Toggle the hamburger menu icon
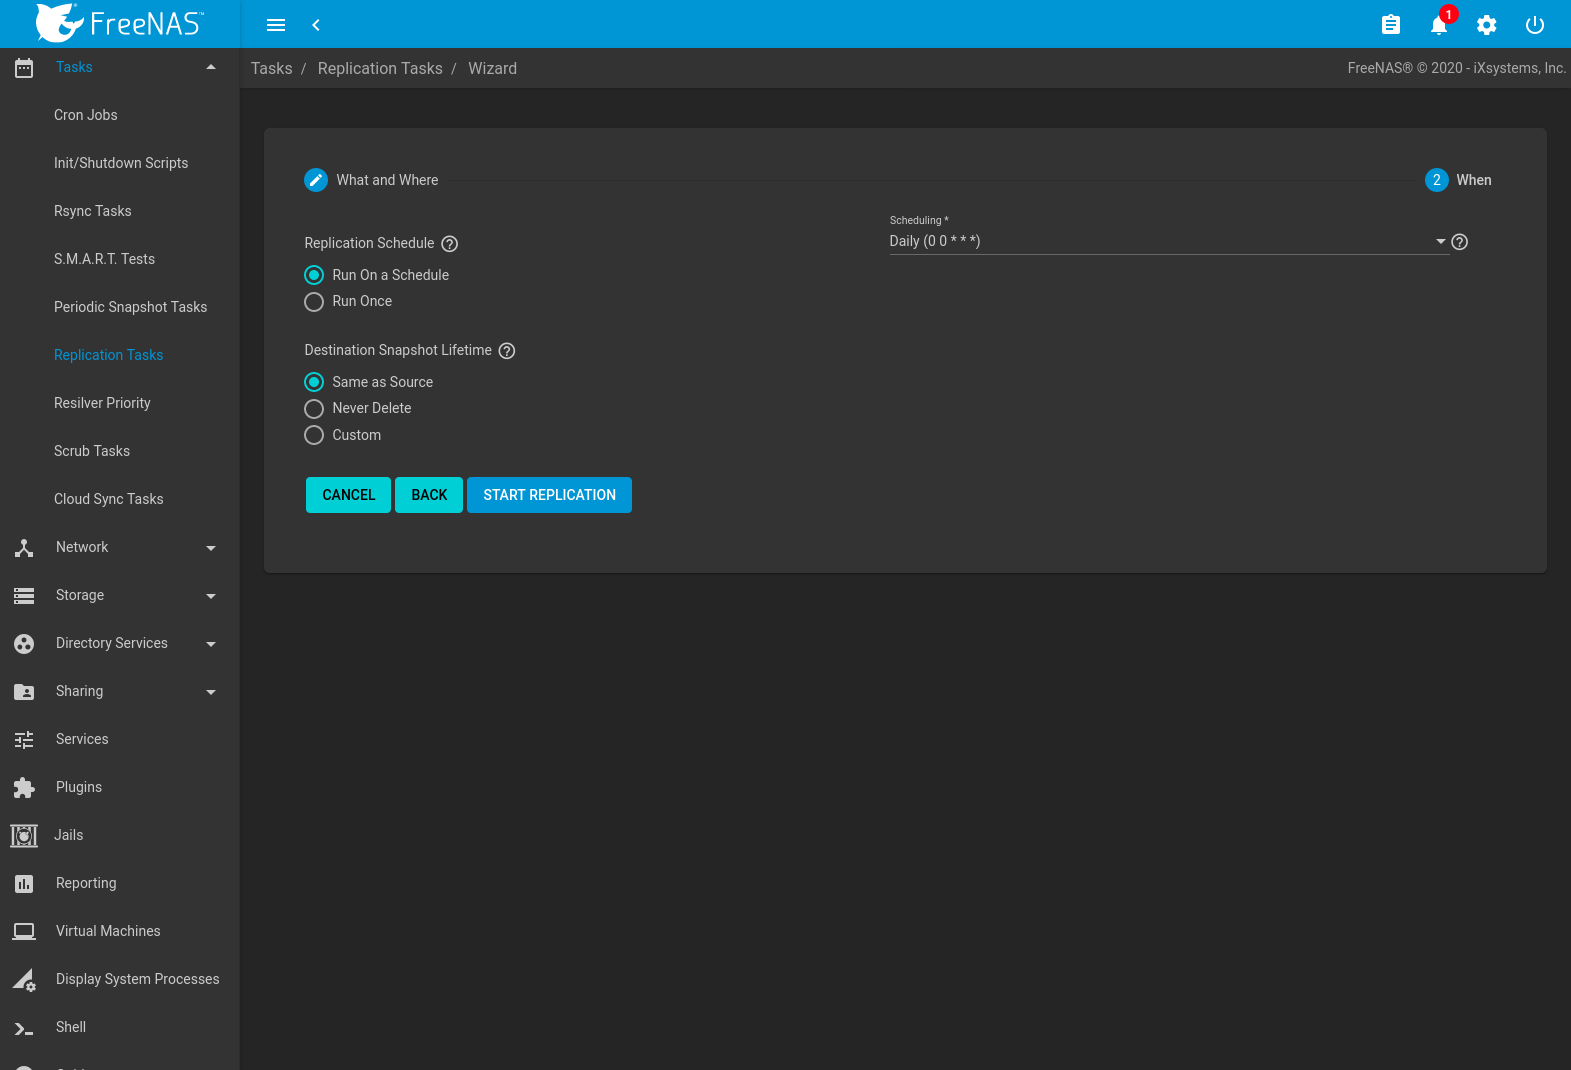 tap(276, 25)
